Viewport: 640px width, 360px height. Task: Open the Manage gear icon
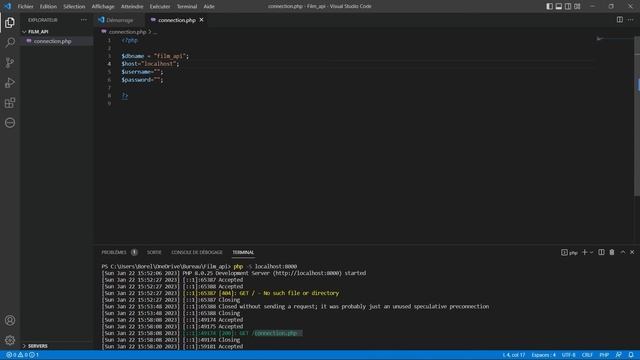click(10, 340)
